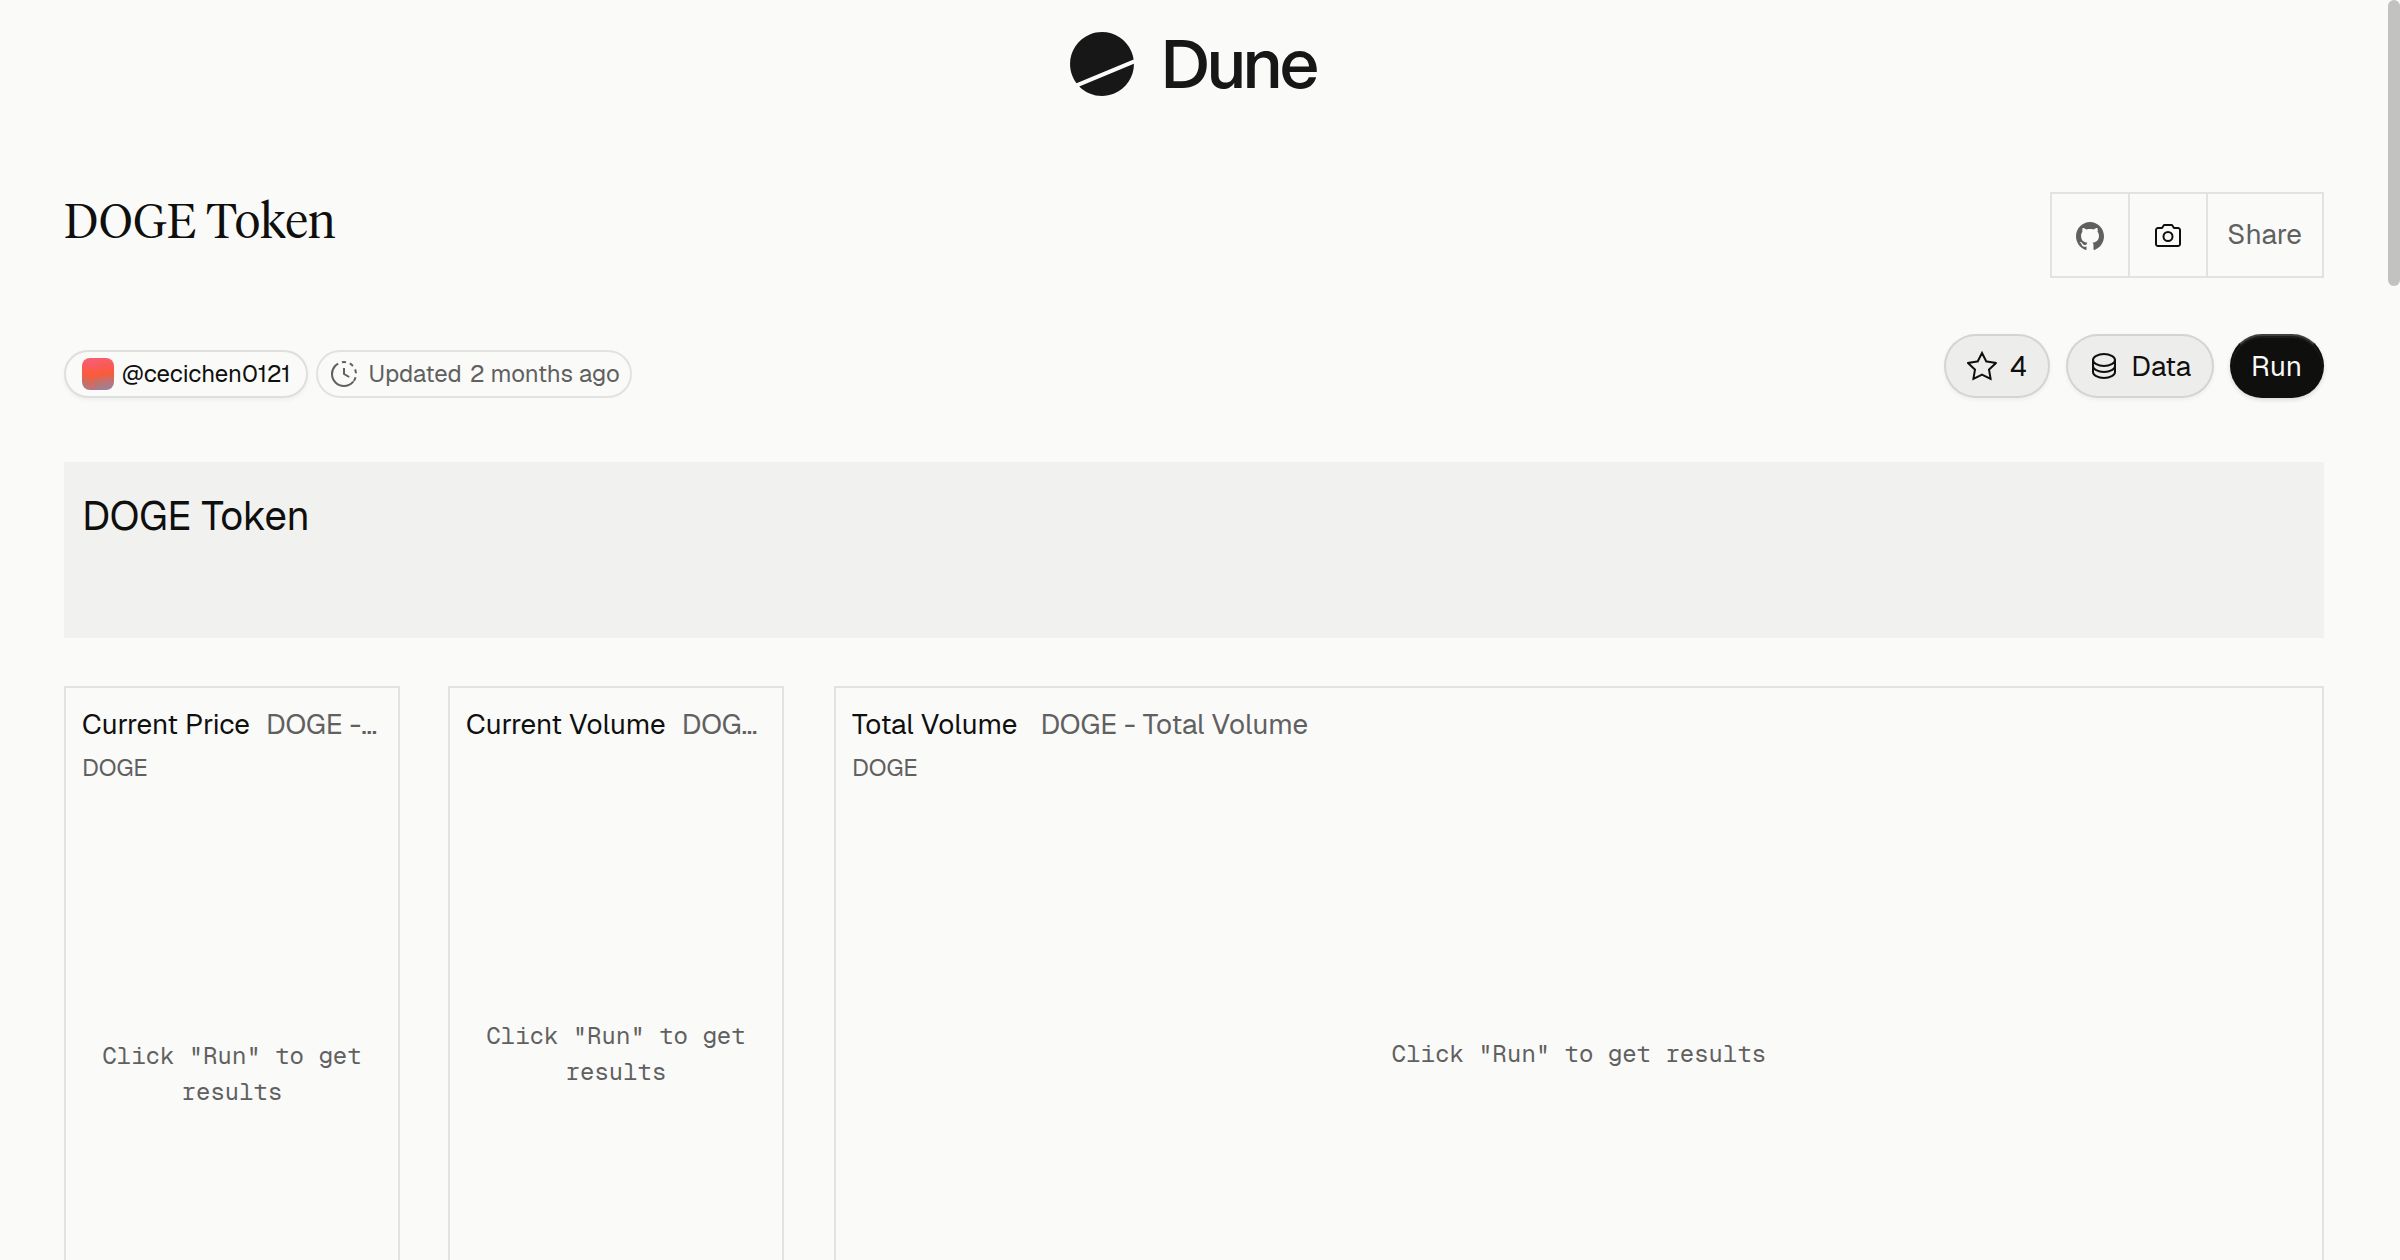The width and height of the screenshot is (2400, 1260).
Task: Click the Run prompt text in Total Volume panel
Action: point(1578,1054)
